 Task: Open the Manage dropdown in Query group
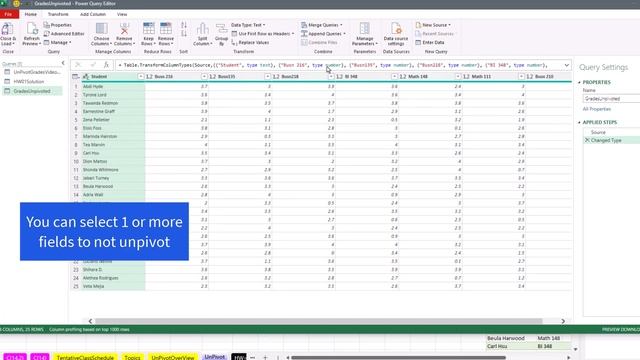tap(58, 42)
